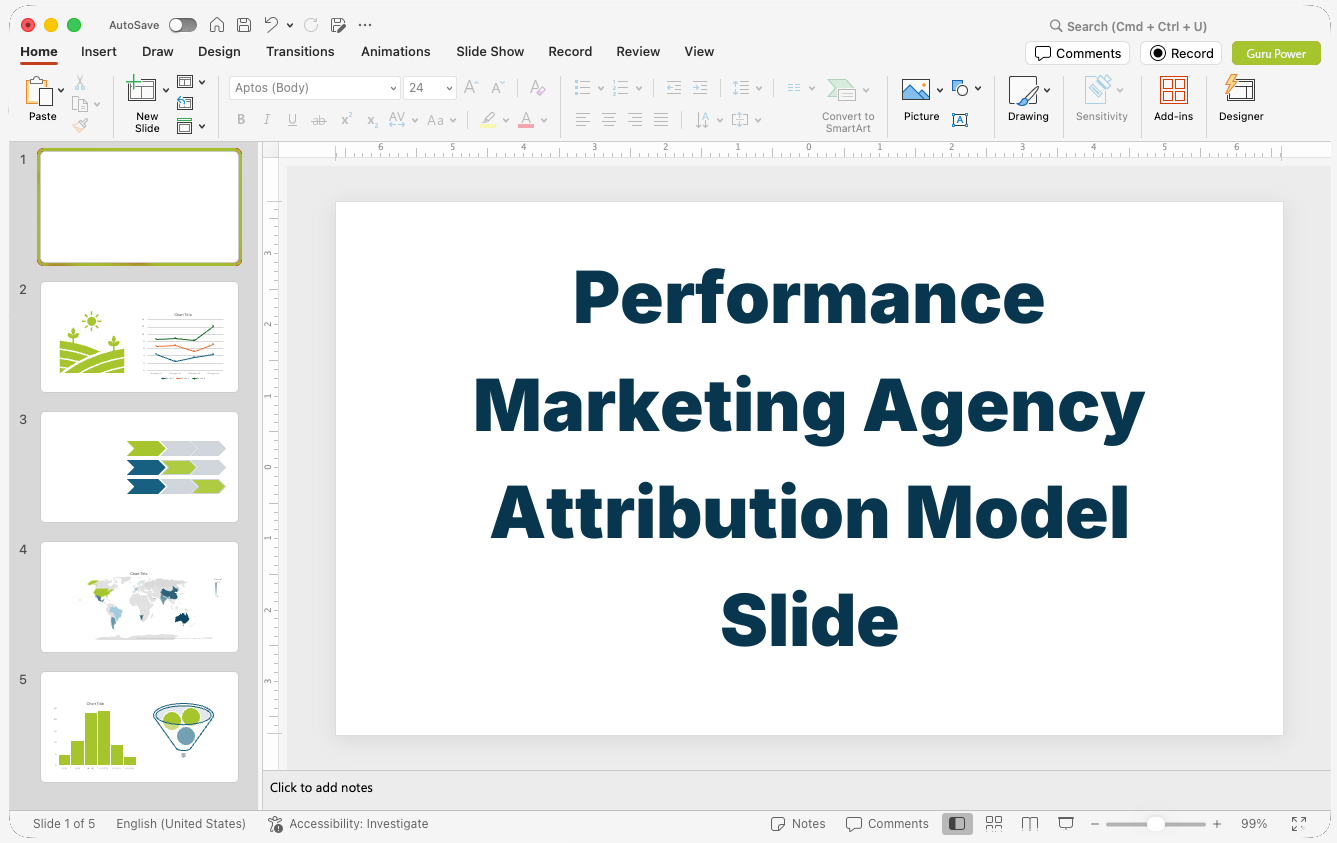Open the Designer pane
Viewport: 1337px width, 843px height.
click(x=1241, y=100)
